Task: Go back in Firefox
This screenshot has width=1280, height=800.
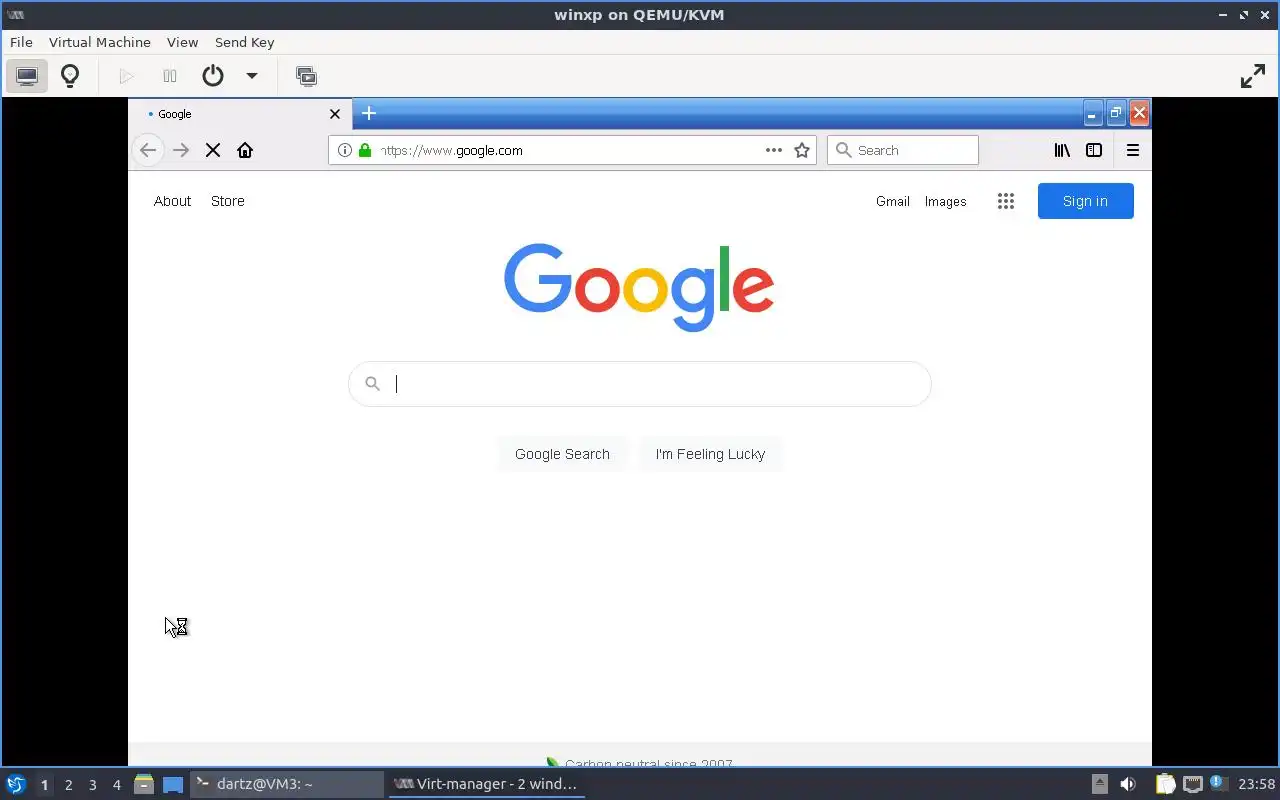Action: 148,150
